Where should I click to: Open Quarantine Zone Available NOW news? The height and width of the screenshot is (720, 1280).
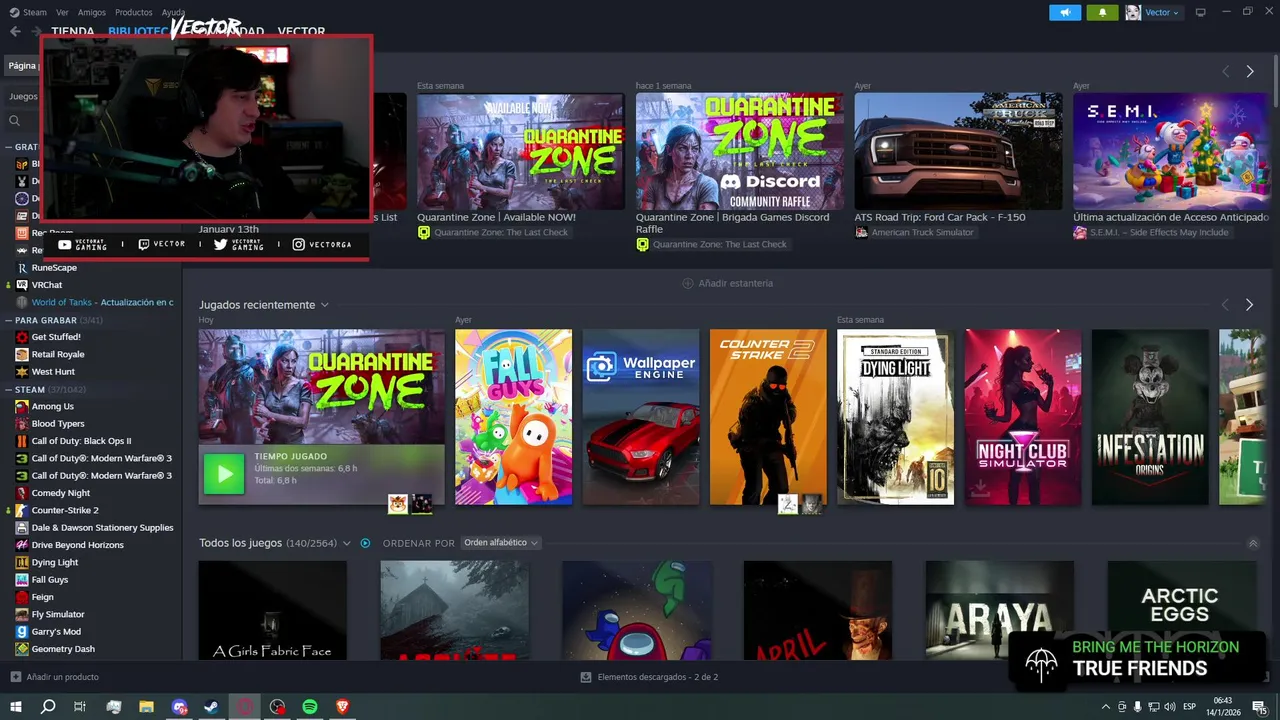pyautogui.click(x=520, y=151)
